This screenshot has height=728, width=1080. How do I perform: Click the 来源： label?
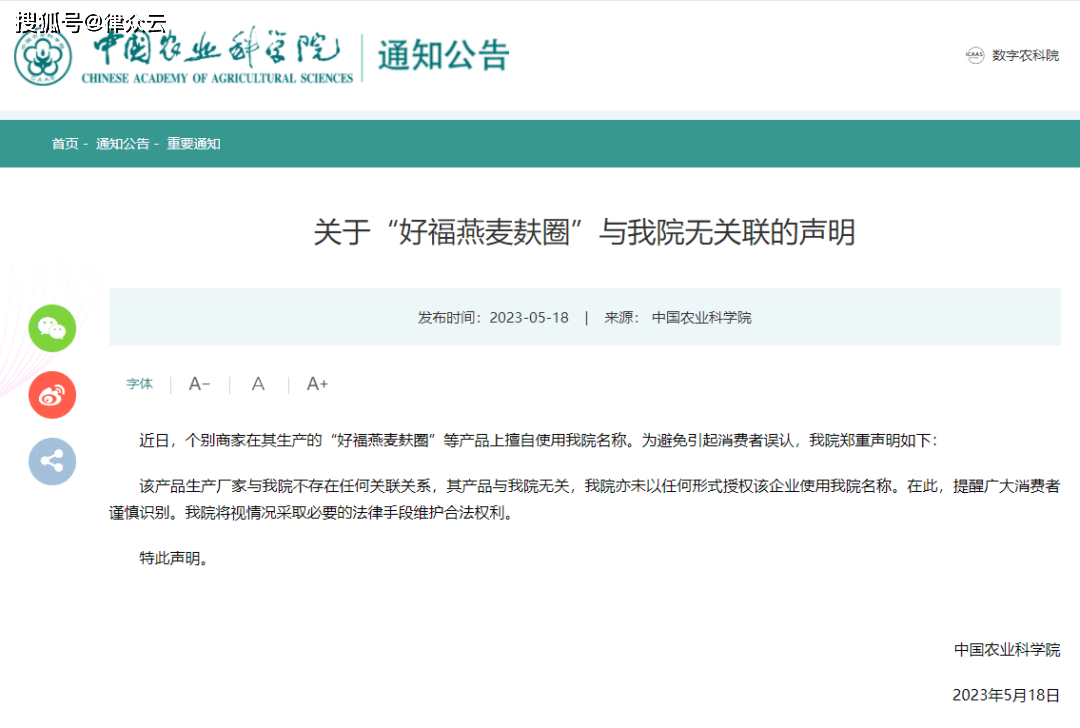pos(622,318)
